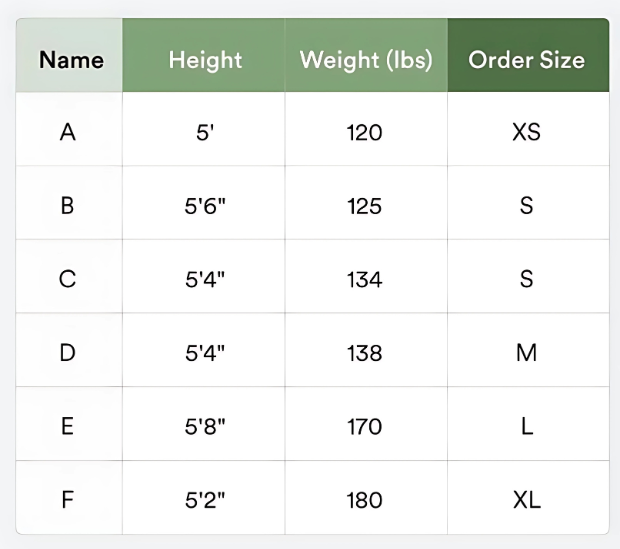Select the cell with name A
The height and width of the screenshot is (549, 620).
pyautogui.click(x=68, y=132)
